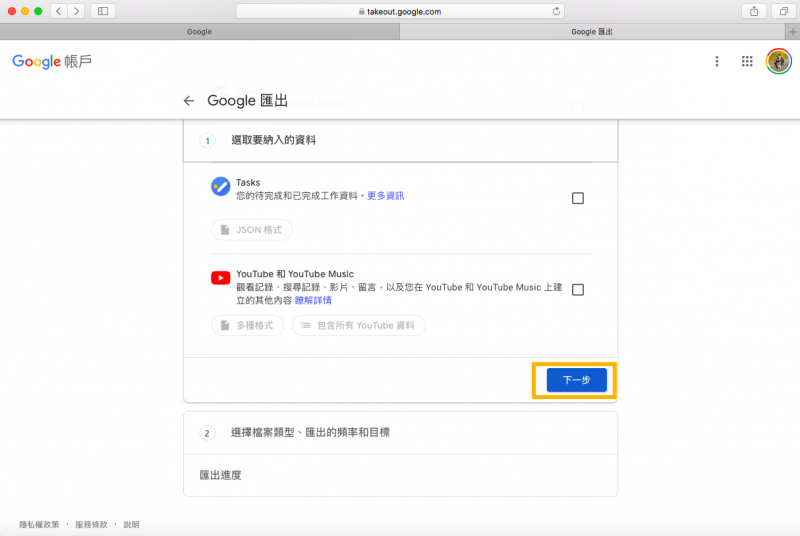Click the JSON 格式 chip

click(x=252, y=230)
